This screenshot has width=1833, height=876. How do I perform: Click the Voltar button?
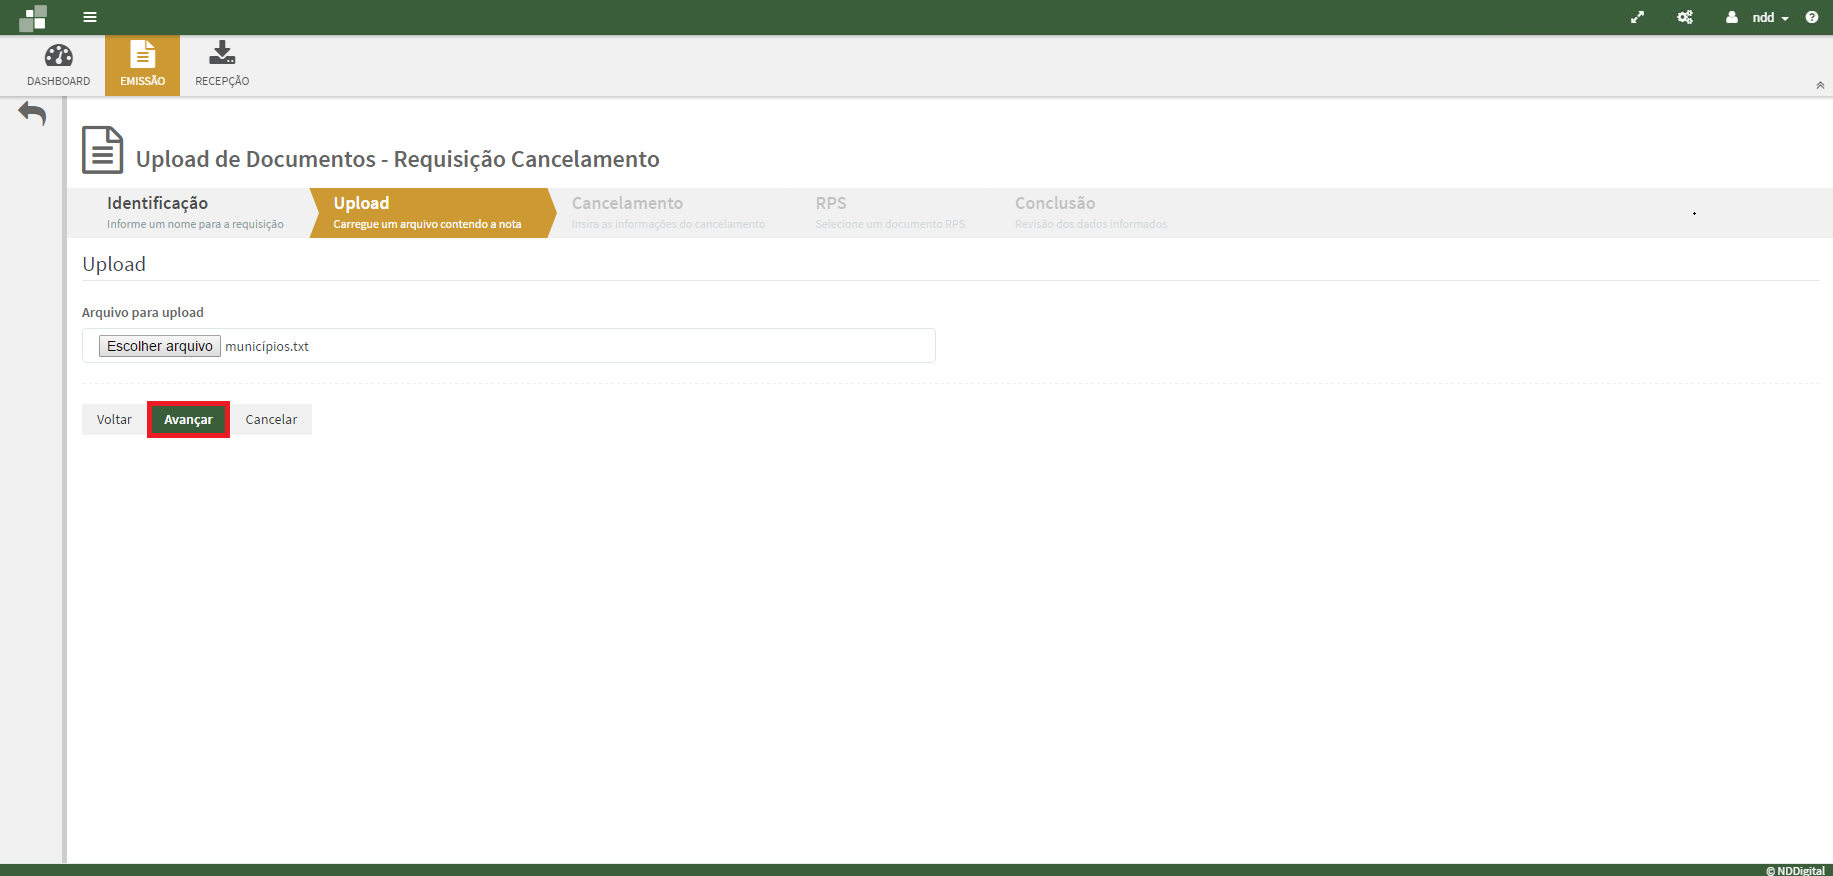[x=114, y=420]
